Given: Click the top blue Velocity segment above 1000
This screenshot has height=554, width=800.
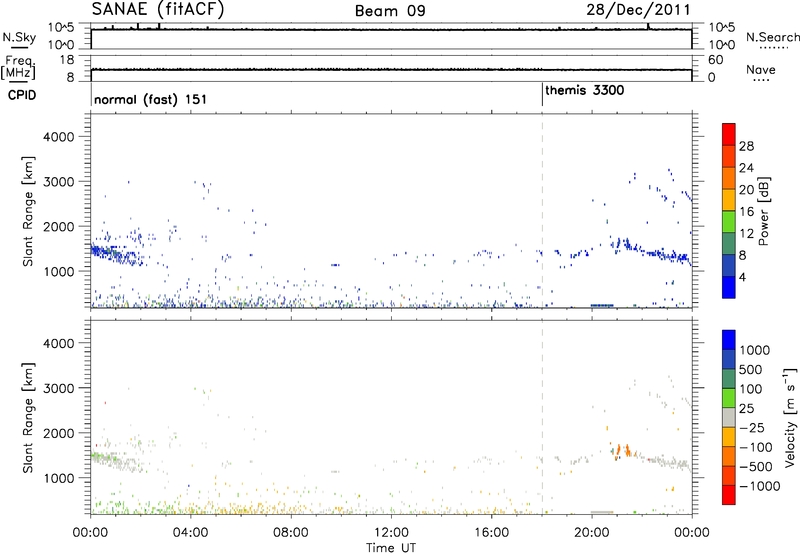Looking at the screenshot, I should point(729,340).
